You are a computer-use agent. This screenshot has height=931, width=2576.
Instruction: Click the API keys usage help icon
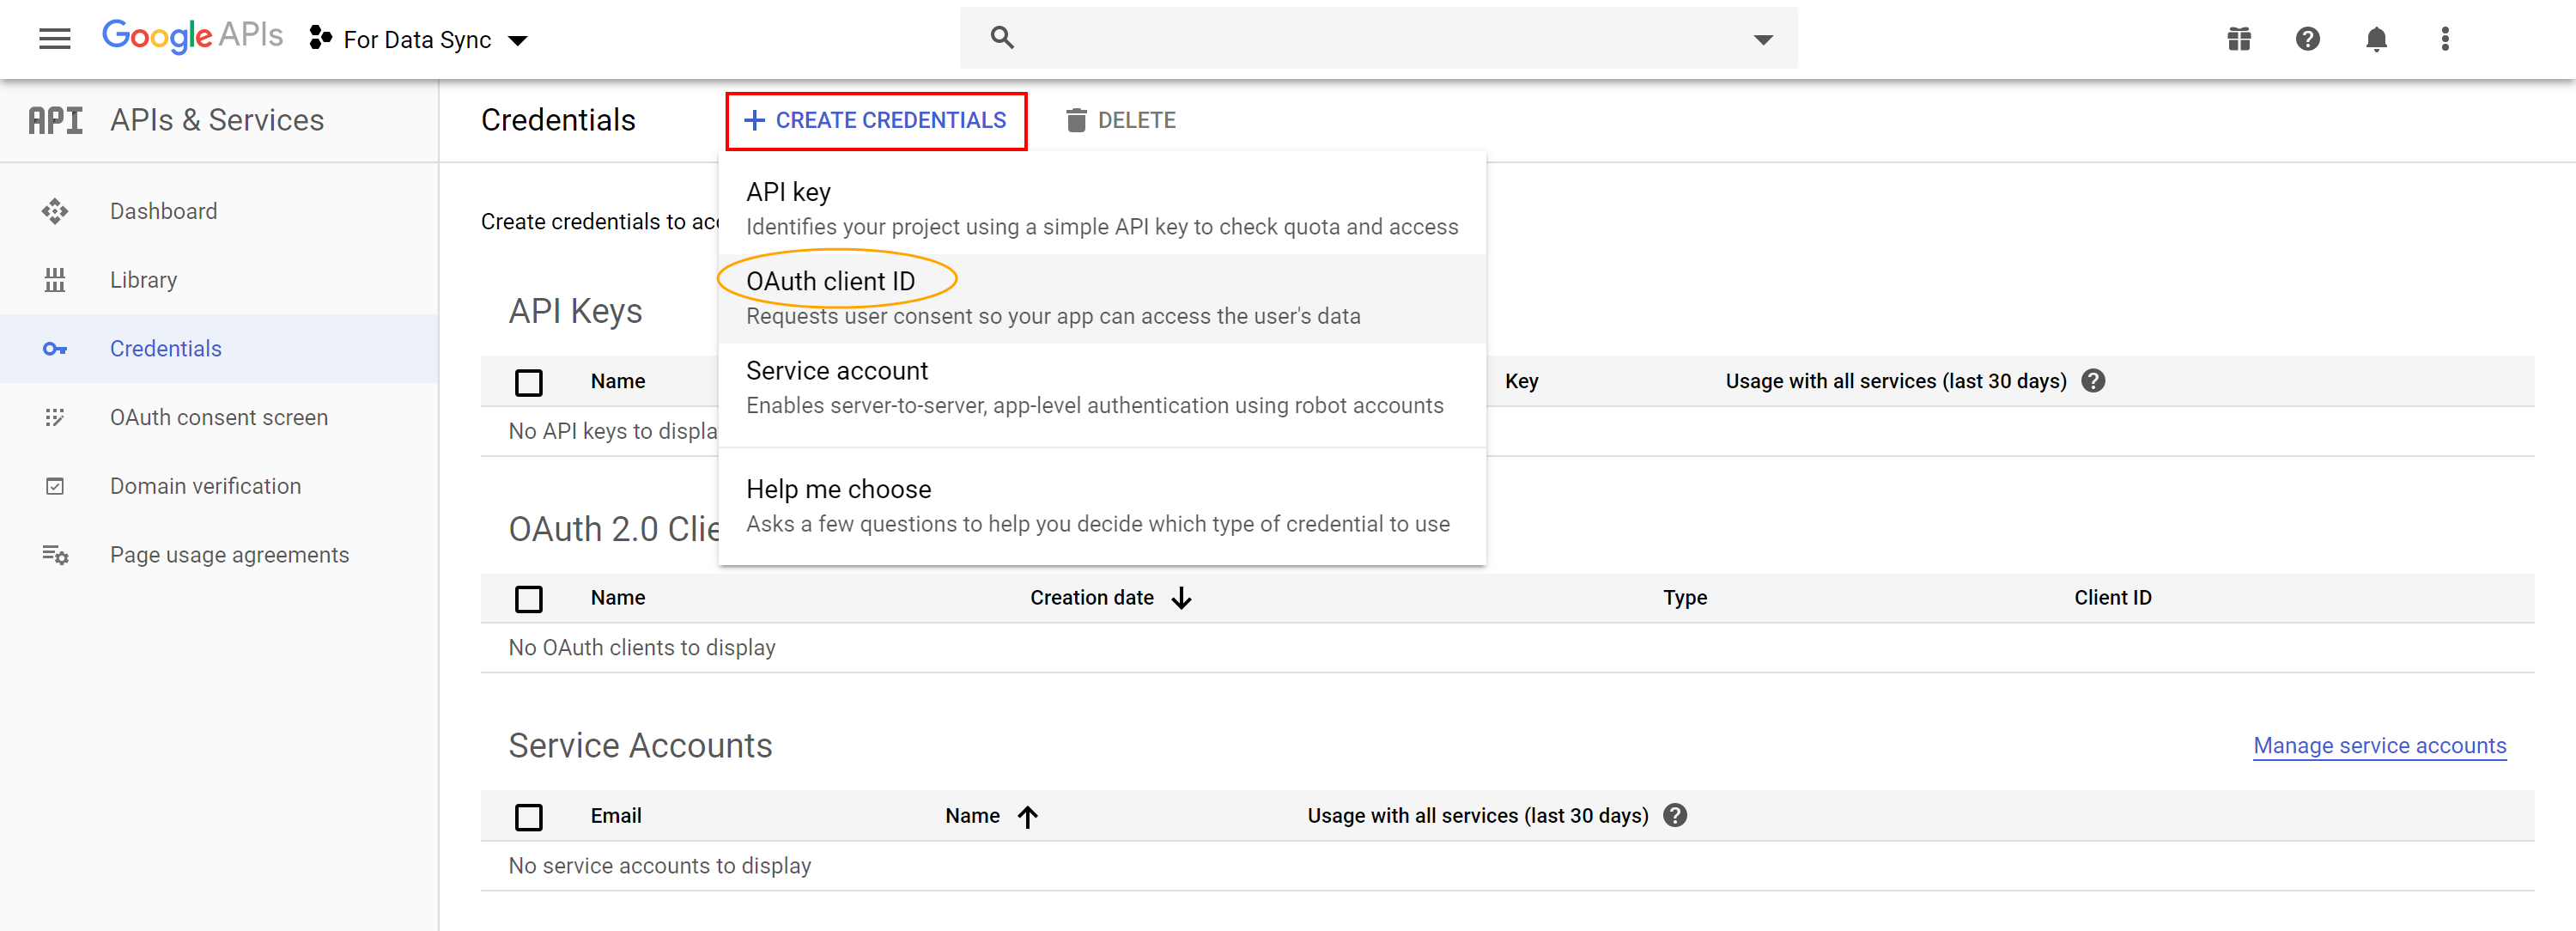click(x=2093, y=381)
